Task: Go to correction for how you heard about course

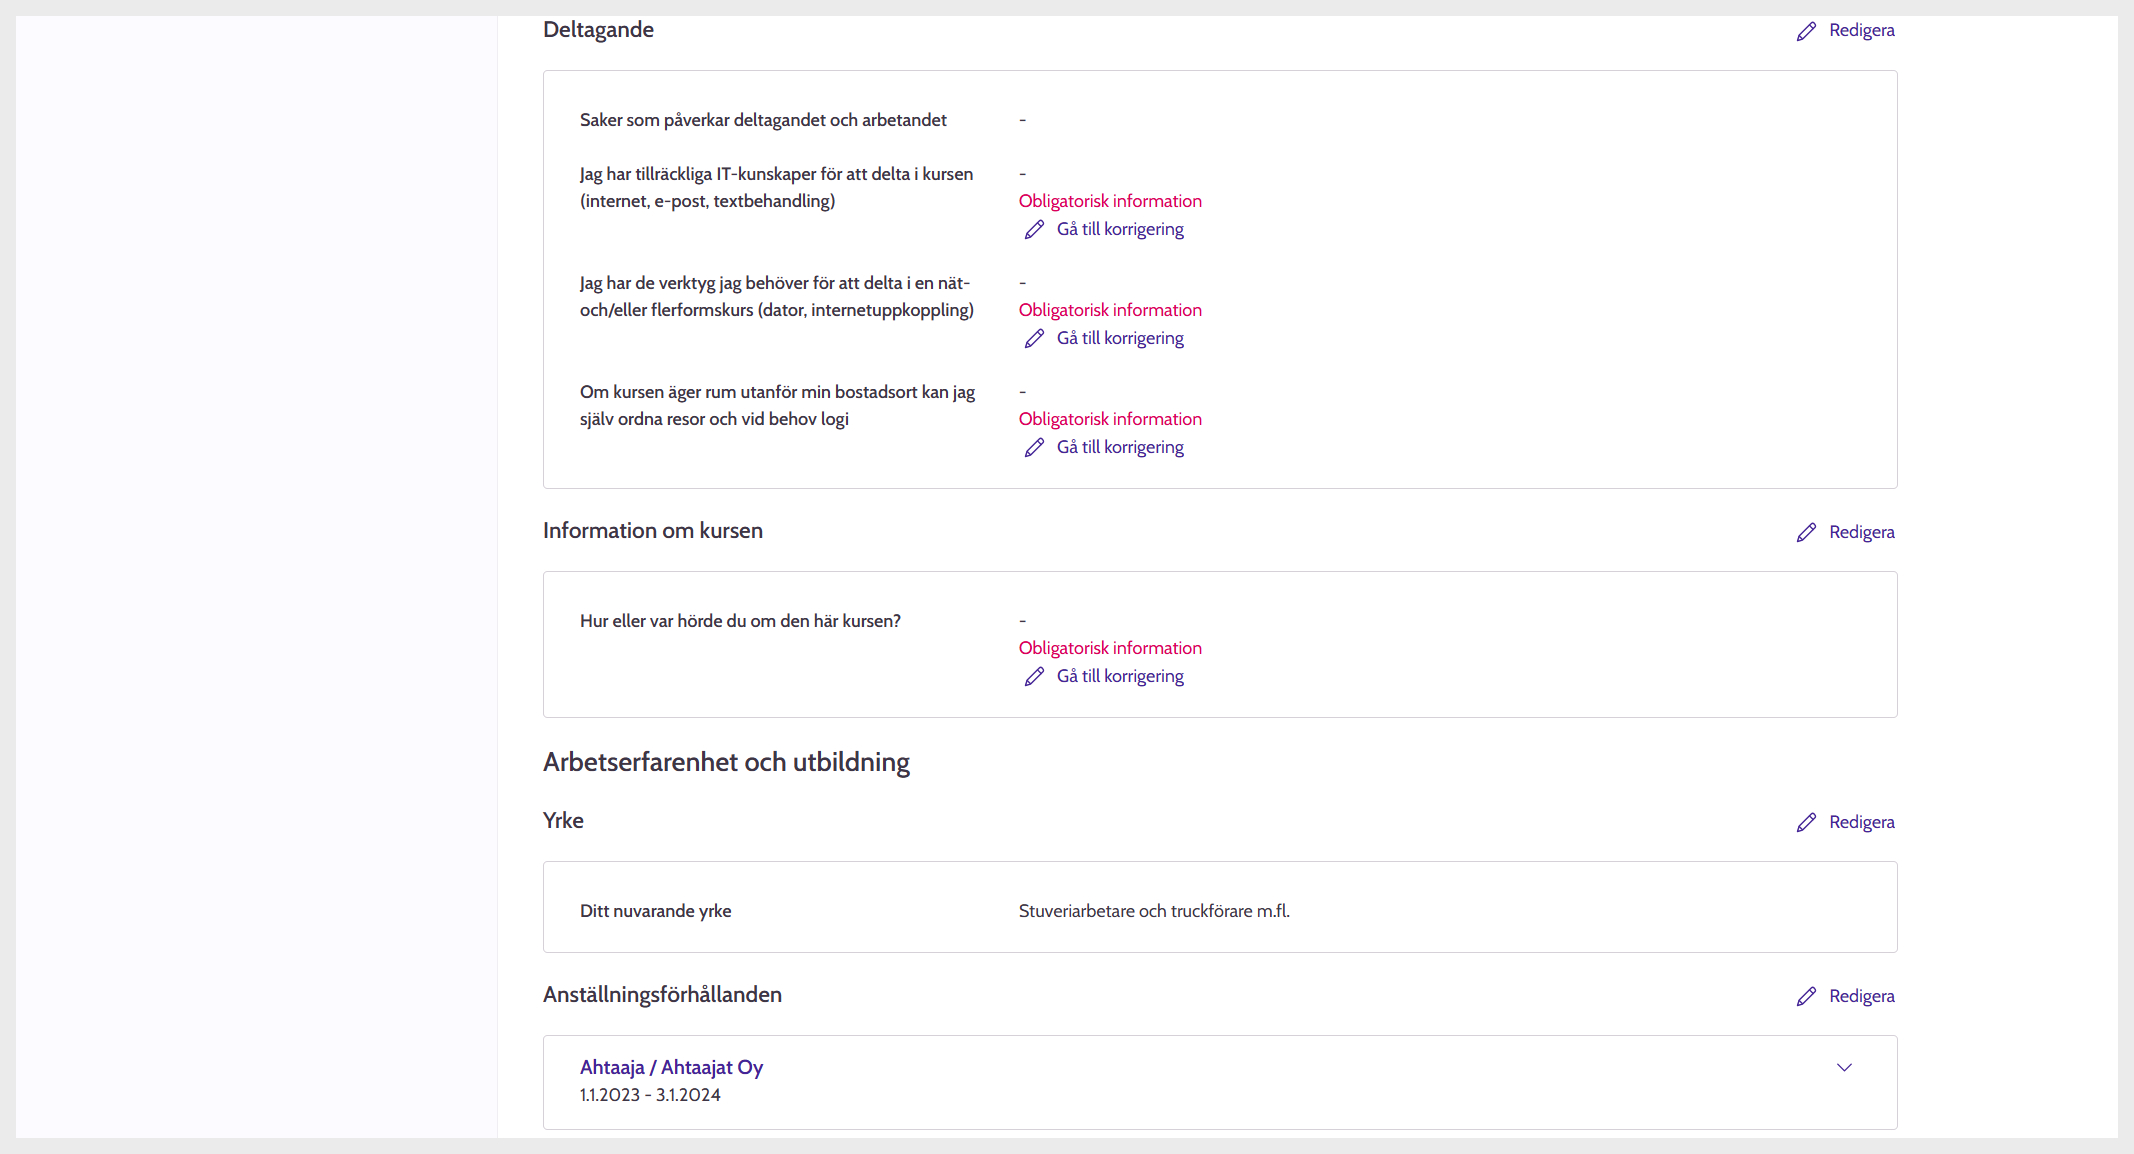Action: pyautogui.click(x=1120, y=676)
